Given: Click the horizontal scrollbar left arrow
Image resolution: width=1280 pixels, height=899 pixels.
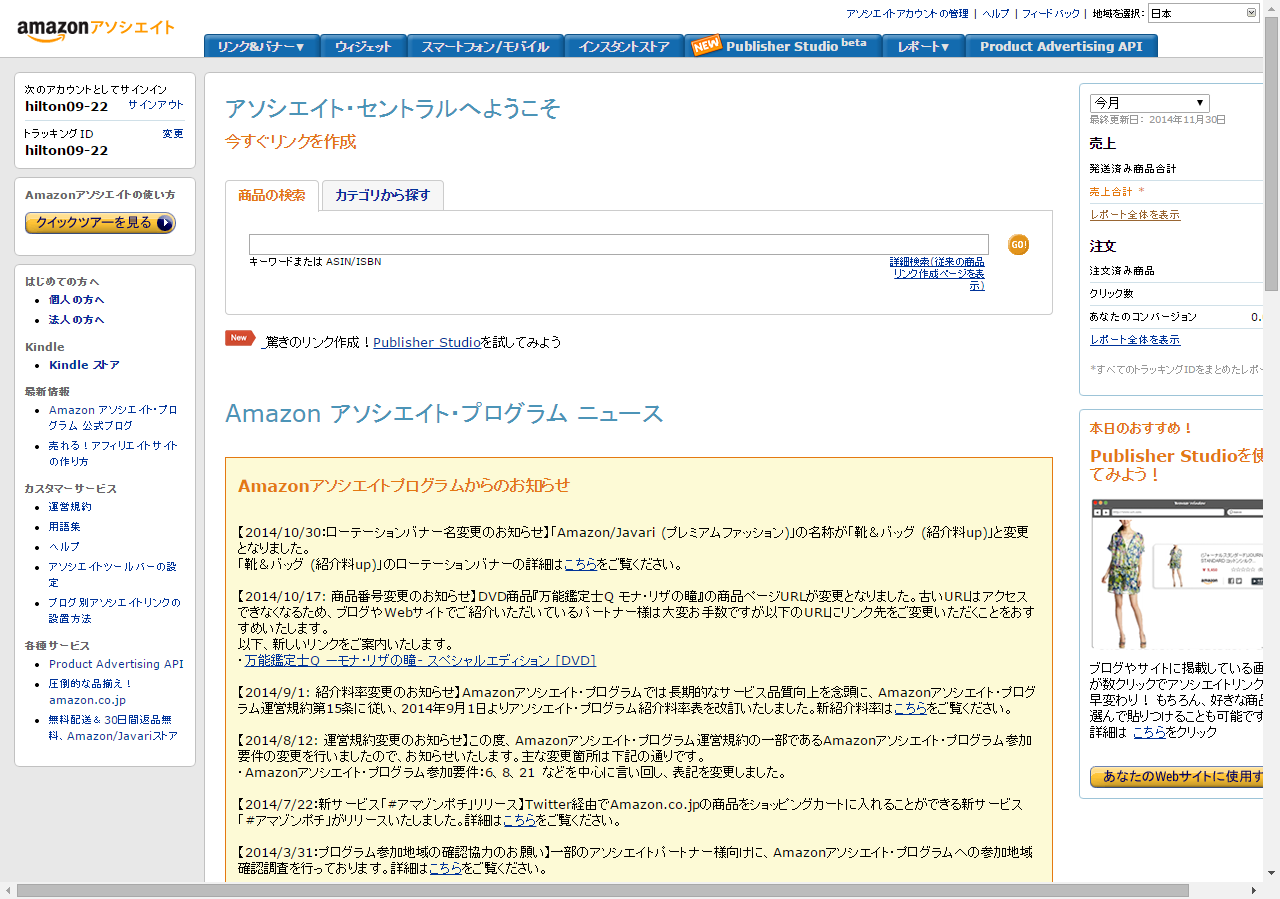Looking at the screenshot, I should [8, 891].
